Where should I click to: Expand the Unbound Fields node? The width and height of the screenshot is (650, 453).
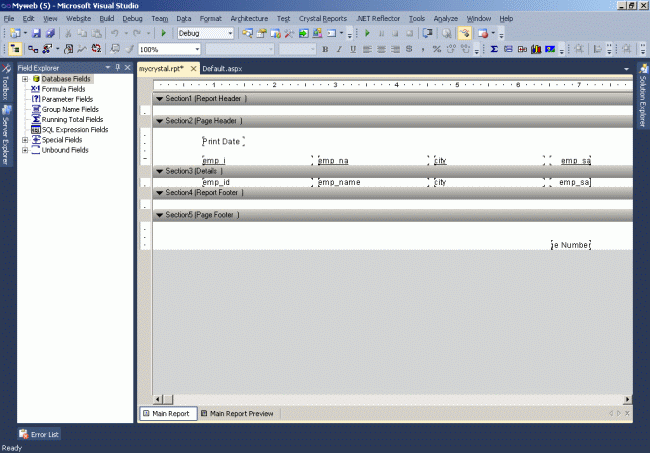click(25, 150)
